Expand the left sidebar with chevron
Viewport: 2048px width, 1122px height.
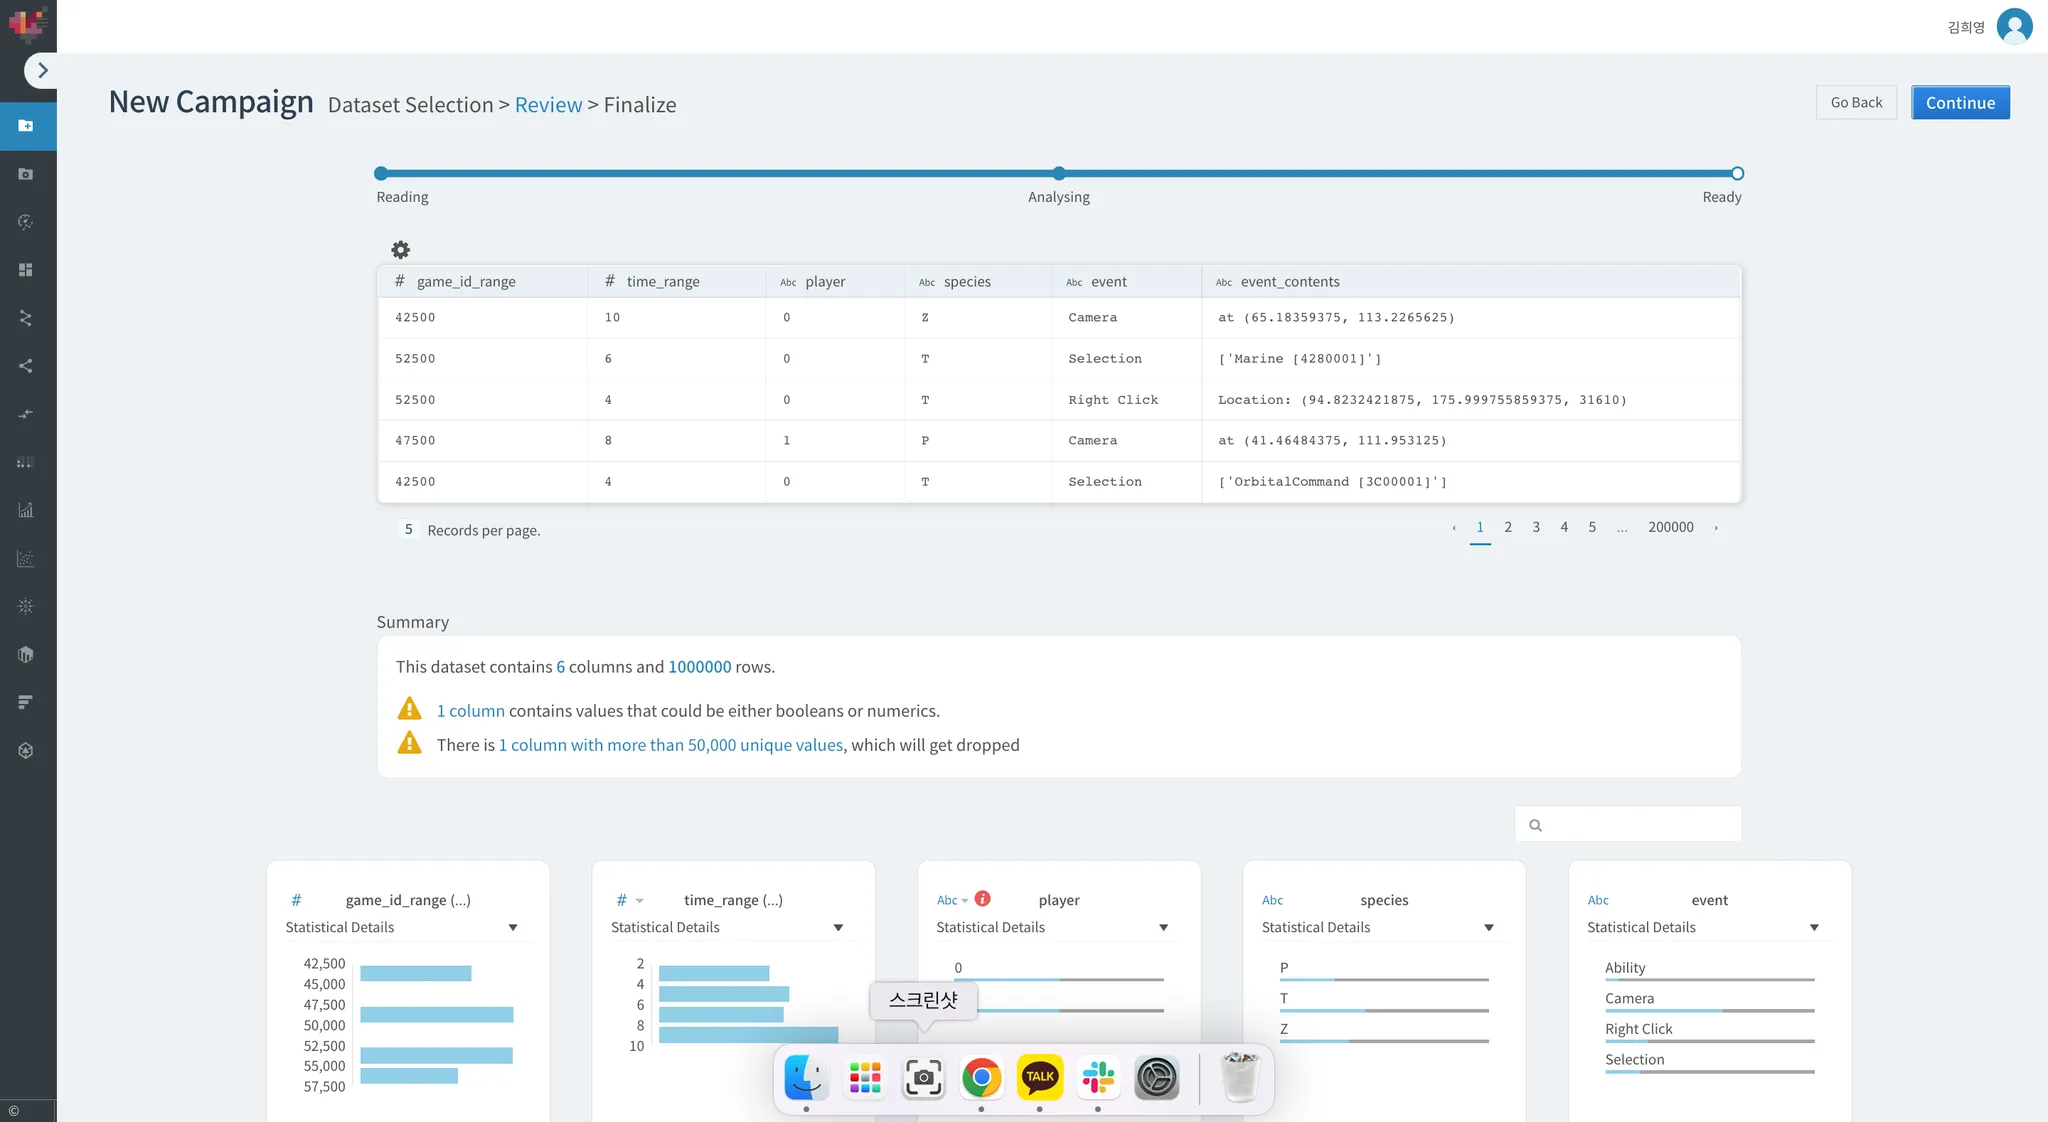pyautogui.click(x=42, y=70)
